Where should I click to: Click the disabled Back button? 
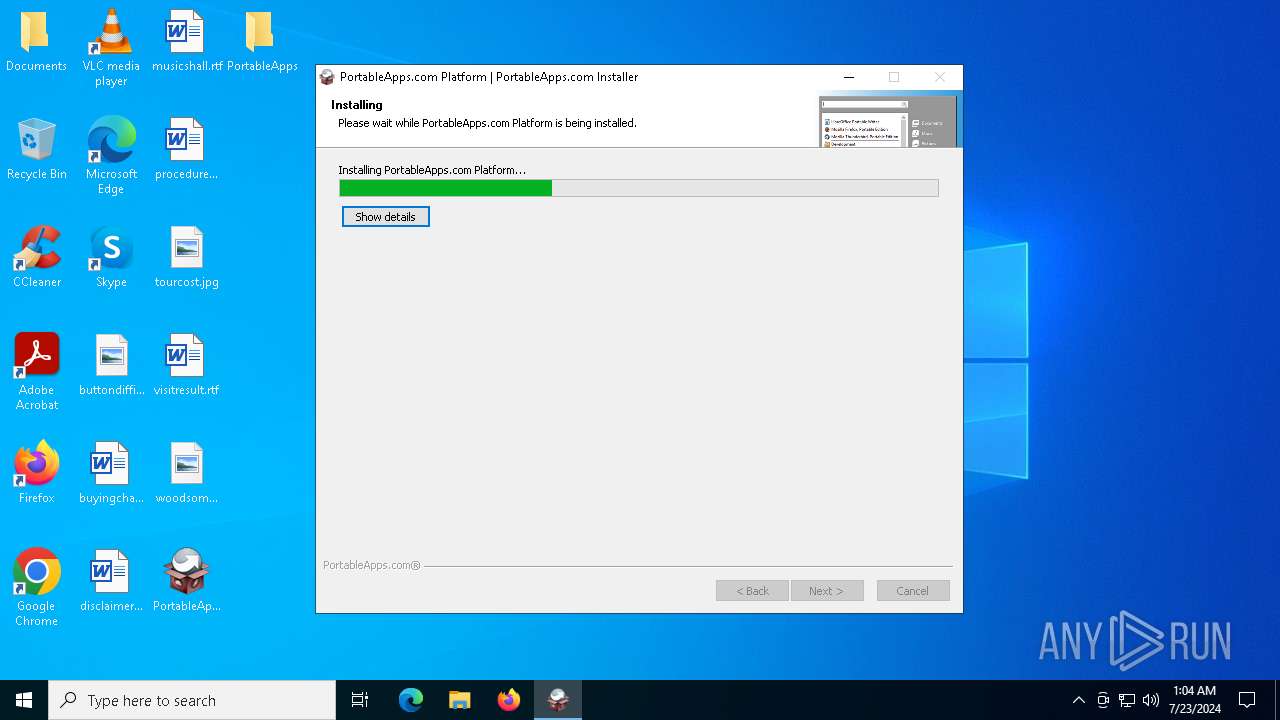point(752,591)
